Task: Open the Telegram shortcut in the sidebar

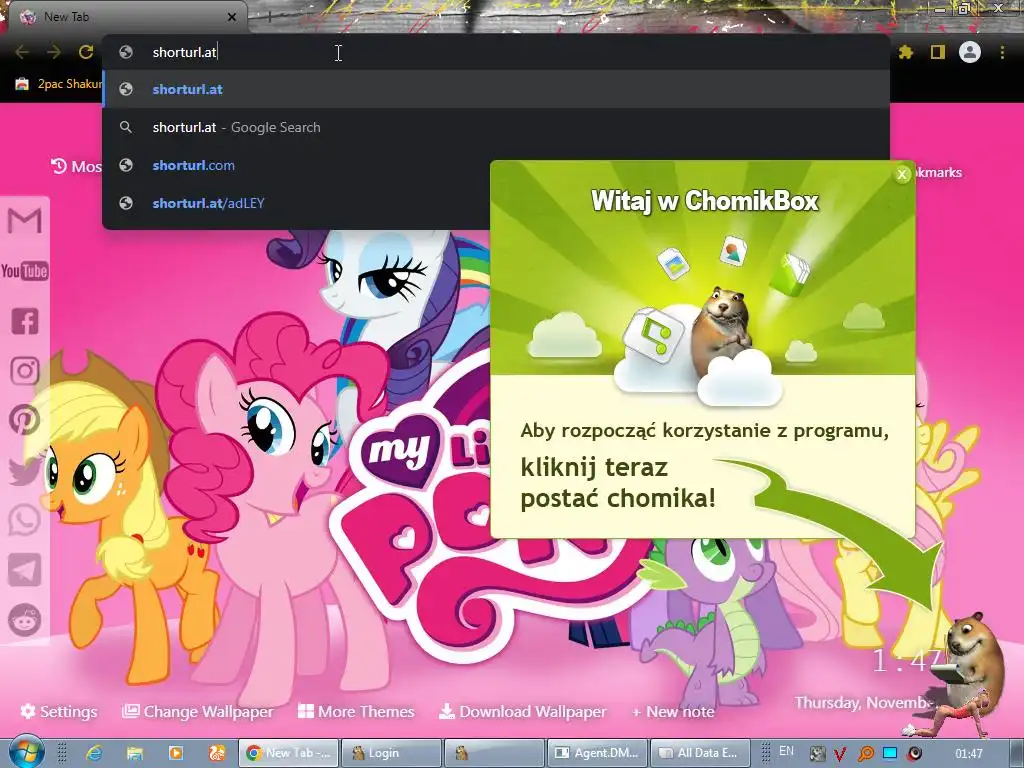Action: 25,570
